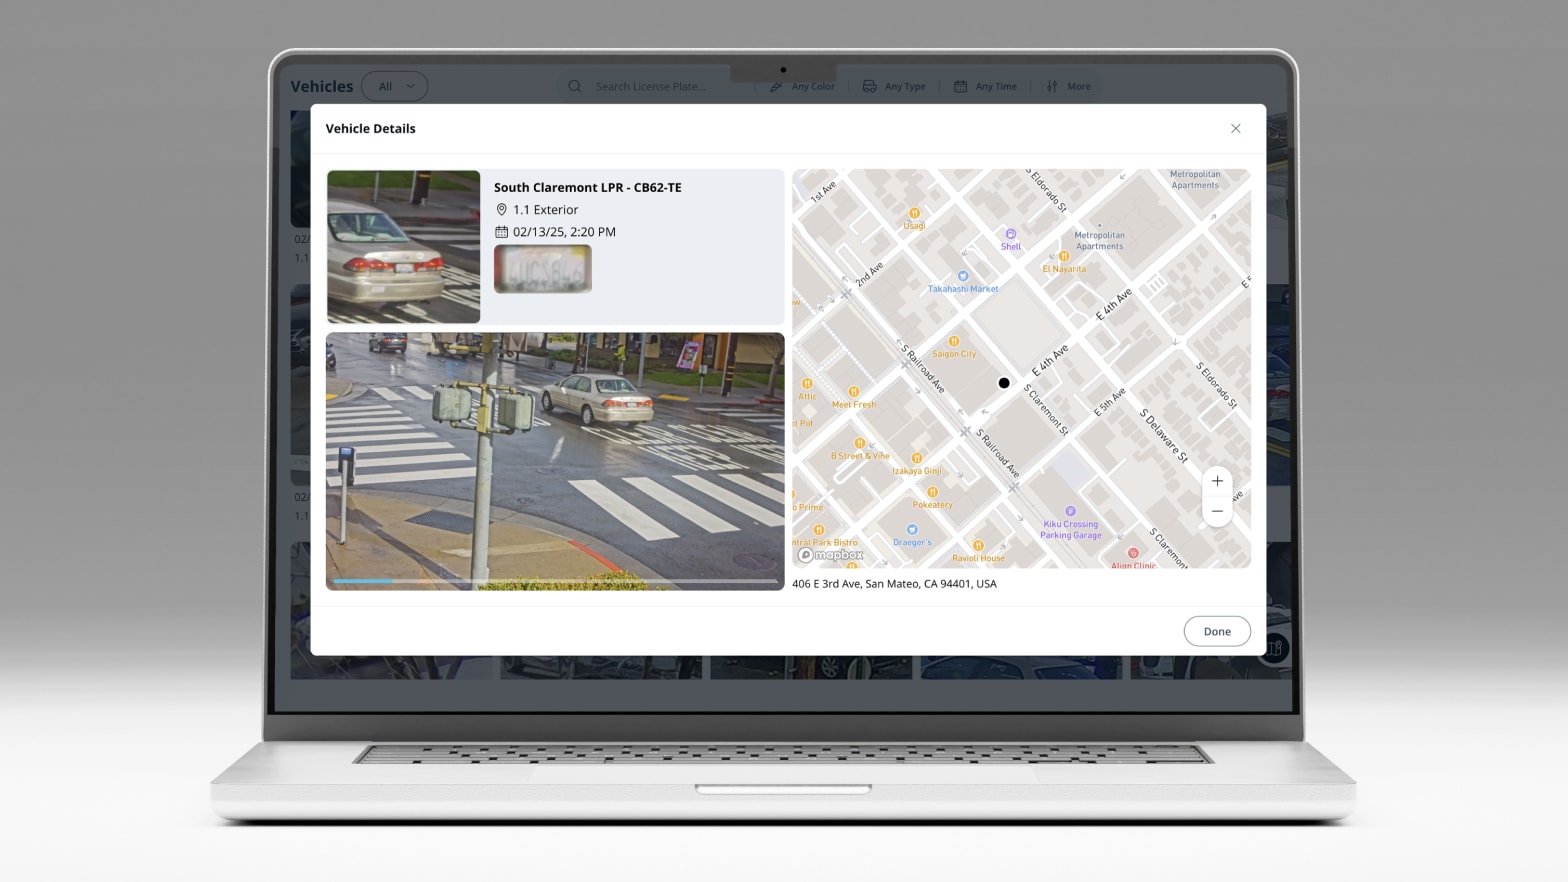Click the Mapbox logo link
This screenshot has width=1568, height=882.
click(x=830, y=555)
